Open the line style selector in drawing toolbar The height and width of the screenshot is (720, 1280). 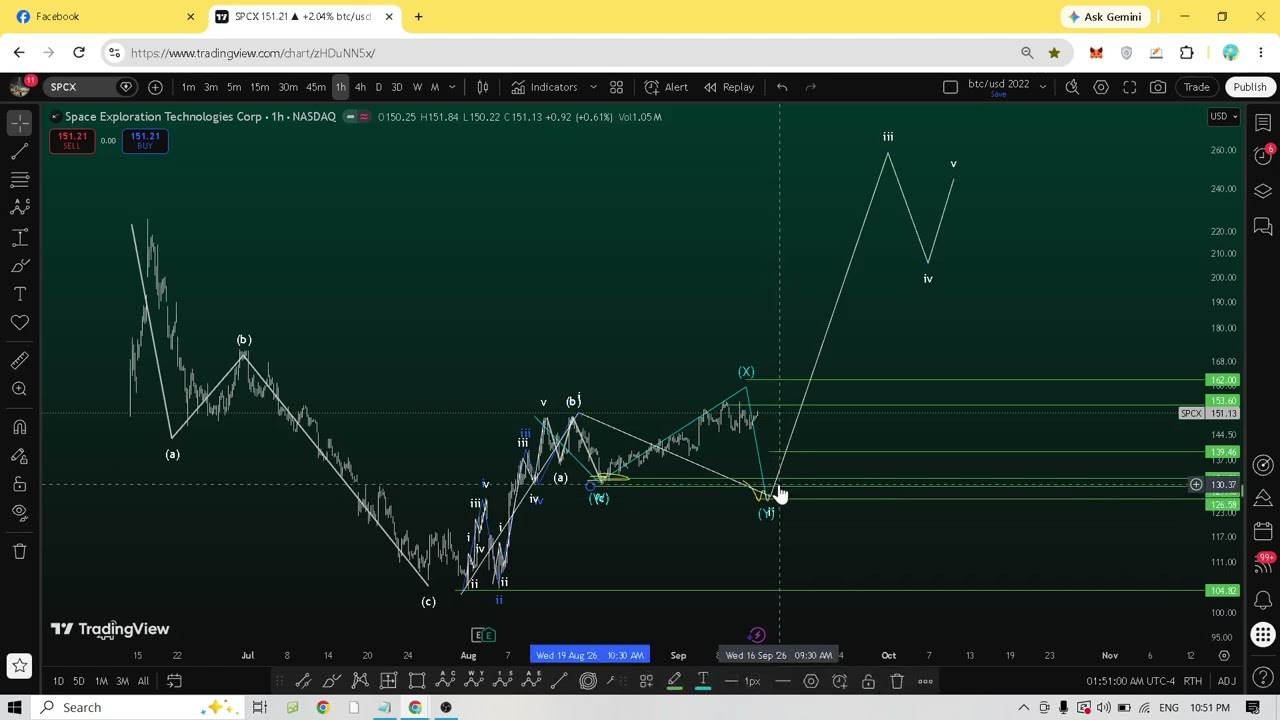pos(783,682)
